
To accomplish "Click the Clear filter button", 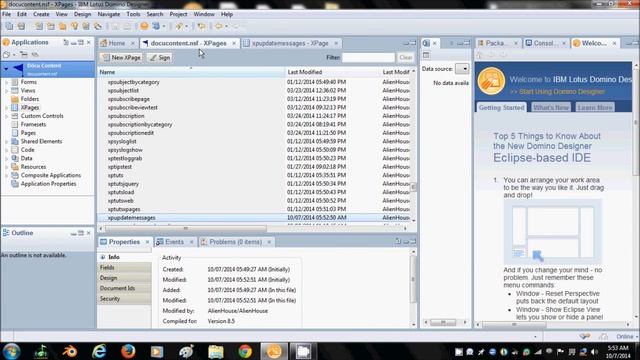I will pos(406,58).
